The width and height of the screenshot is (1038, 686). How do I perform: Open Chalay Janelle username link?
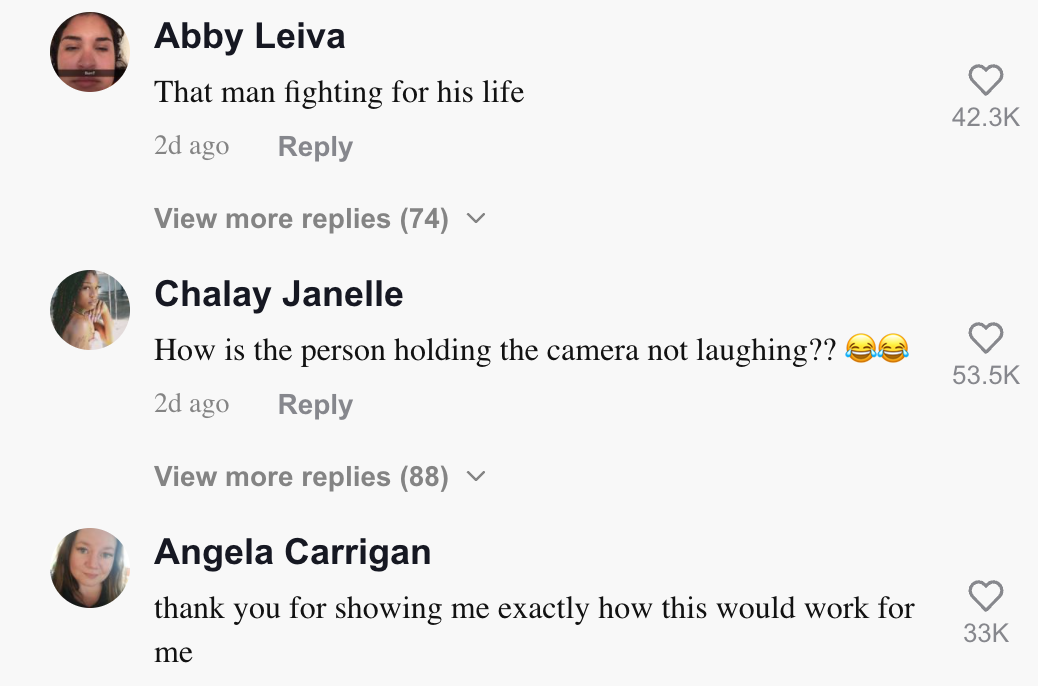[279, 295]
